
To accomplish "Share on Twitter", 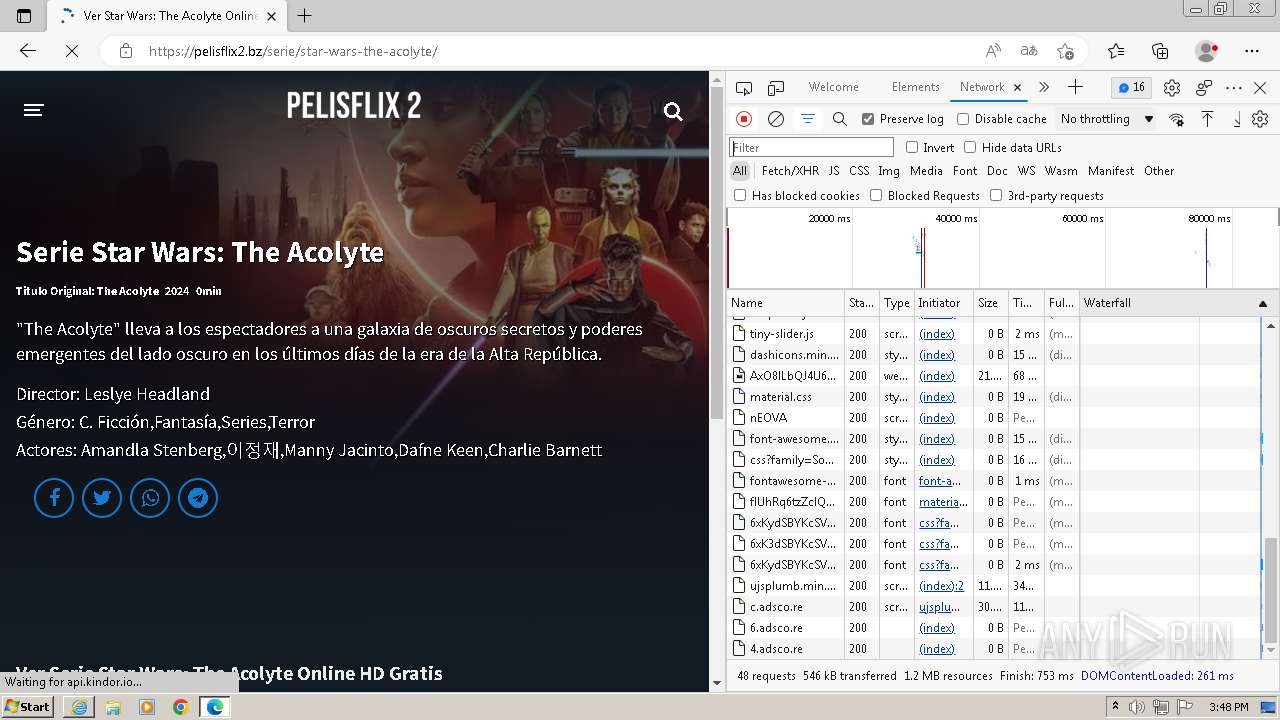I will click(102, 498).
